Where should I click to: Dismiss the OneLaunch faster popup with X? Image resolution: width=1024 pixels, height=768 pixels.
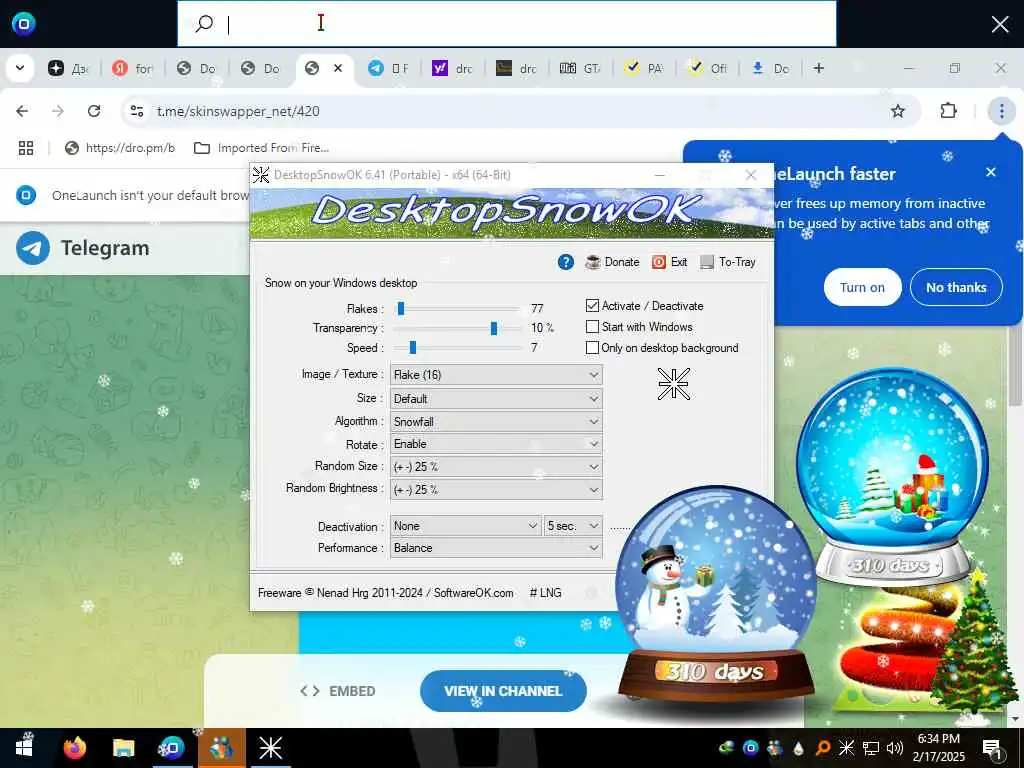tap(991, 172)
